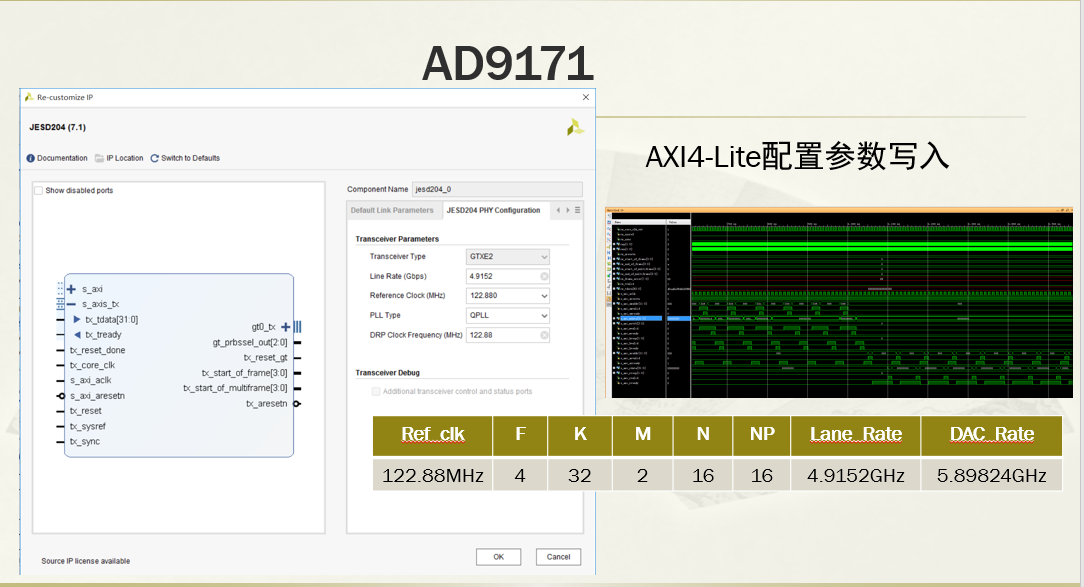
Task: Open the IP Location folder icon
Action: coord(100,158)
